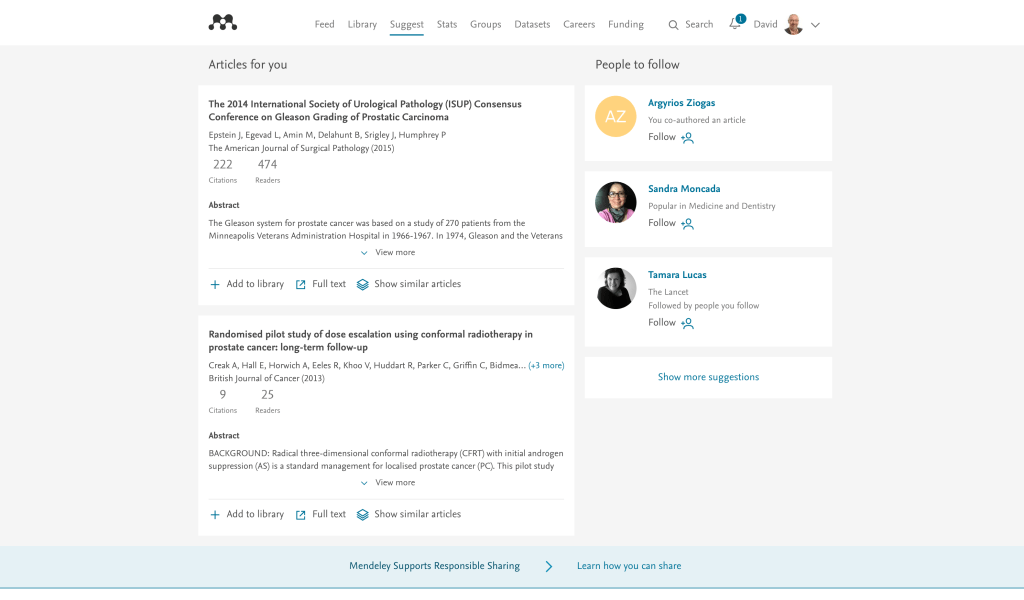
Task: Open the notifications bell icon
Action: [735, 24]
